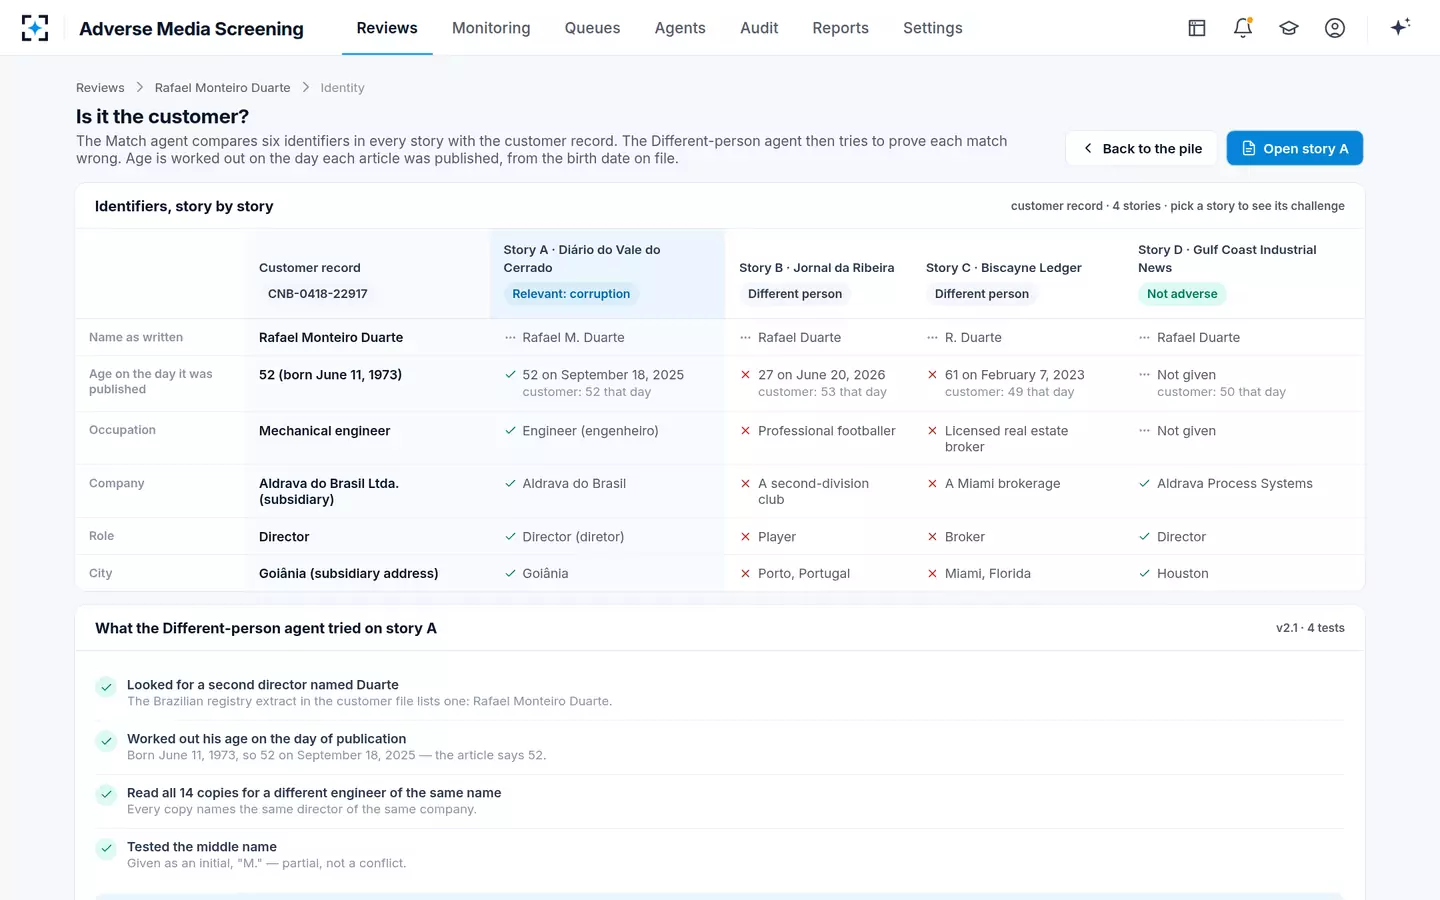This screenshot has width=1440, height=900.
Task: Click the check icon beside Aldrava Process Systems
Action: coord(1144,484)
